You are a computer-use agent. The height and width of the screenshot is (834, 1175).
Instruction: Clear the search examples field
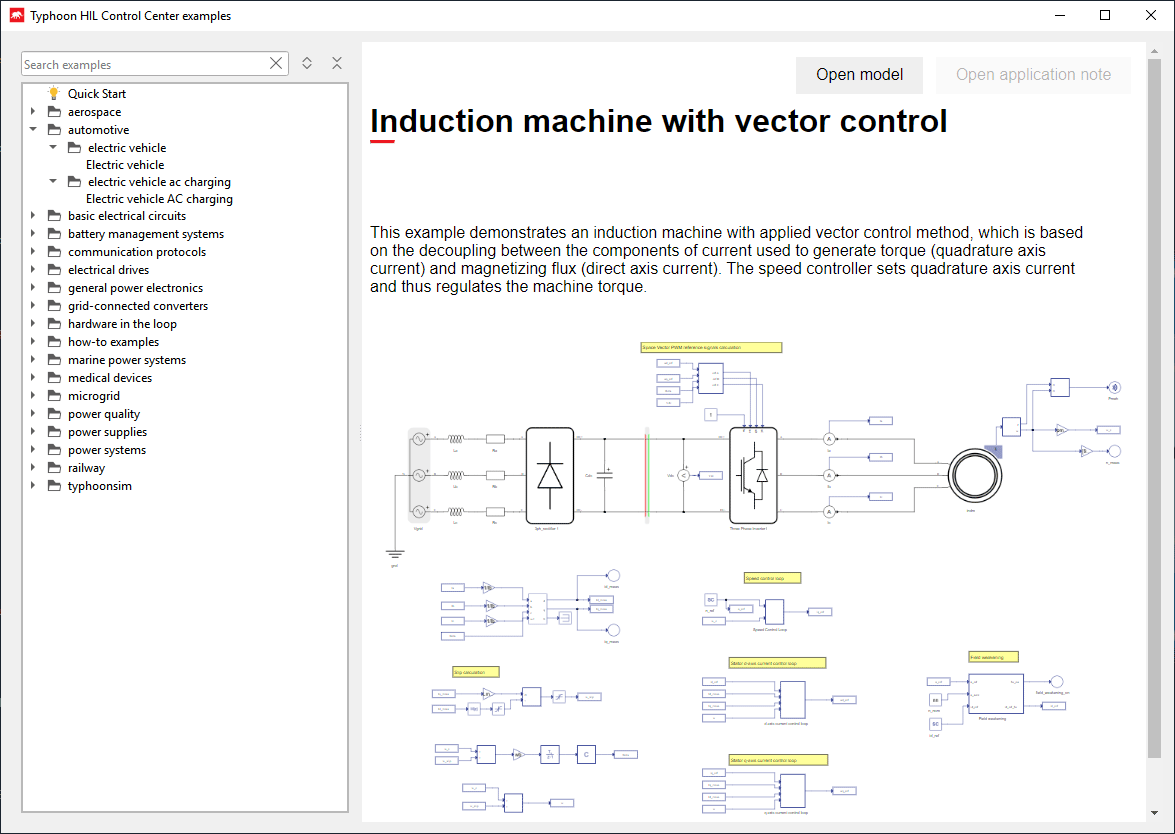[276, 64]
